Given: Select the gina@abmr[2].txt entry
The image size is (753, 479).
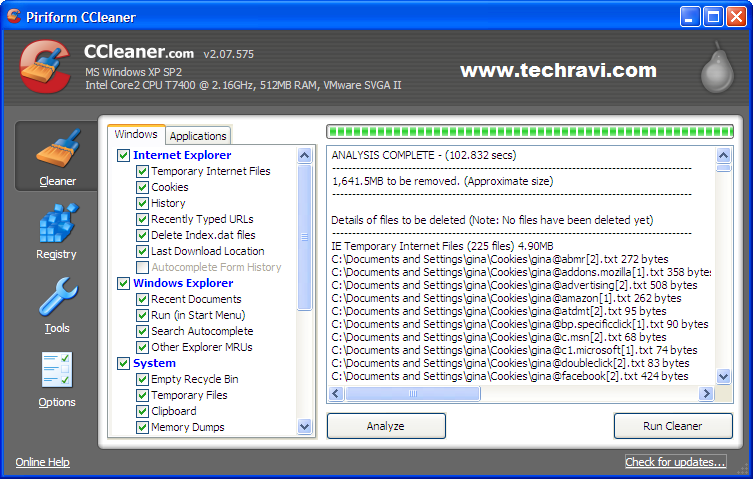Looking at the screenshot, I should tap(500, 259).
